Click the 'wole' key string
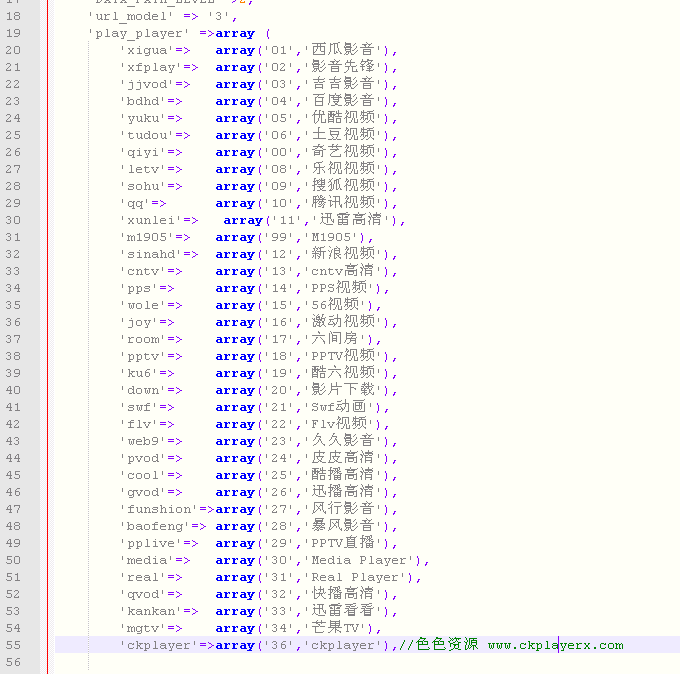This screenshot has height=674, width=680. pyautogui.click(x=143, y=305)
